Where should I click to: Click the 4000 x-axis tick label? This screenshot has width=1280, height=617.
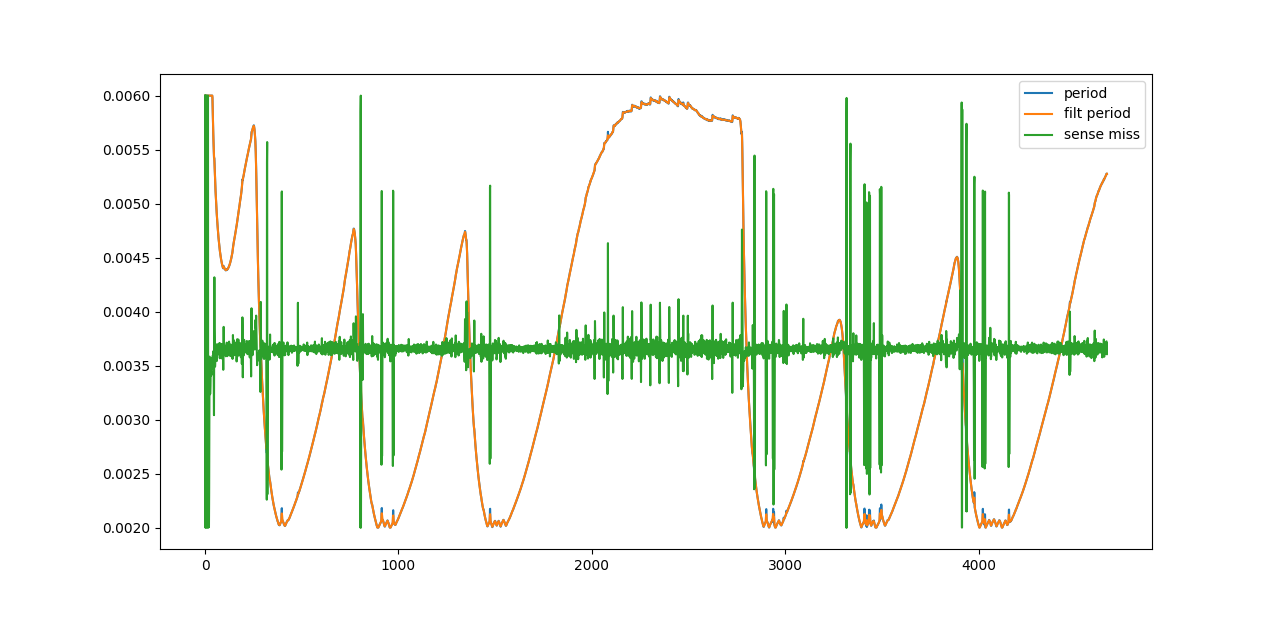point(978,565)
